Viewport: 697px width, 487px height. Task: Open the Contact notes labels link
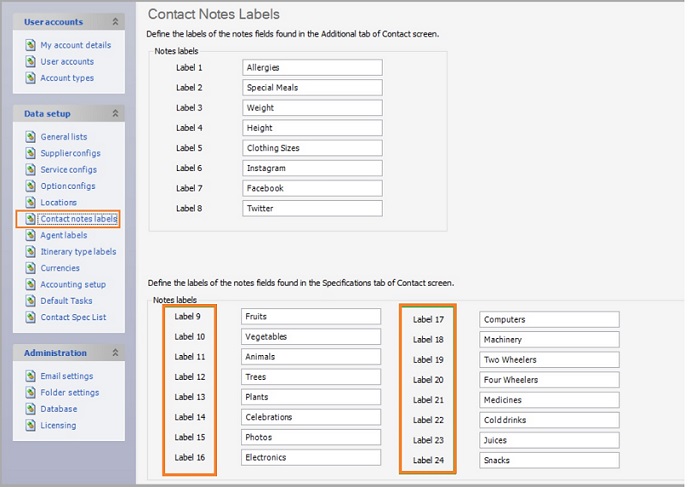tap(78, 219)
